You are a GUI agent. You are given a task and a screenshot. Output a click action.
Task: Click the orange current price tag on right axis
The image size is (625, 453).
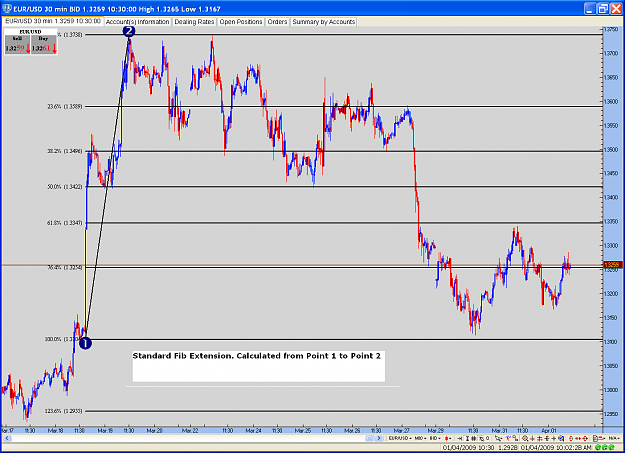click(613, 265)
